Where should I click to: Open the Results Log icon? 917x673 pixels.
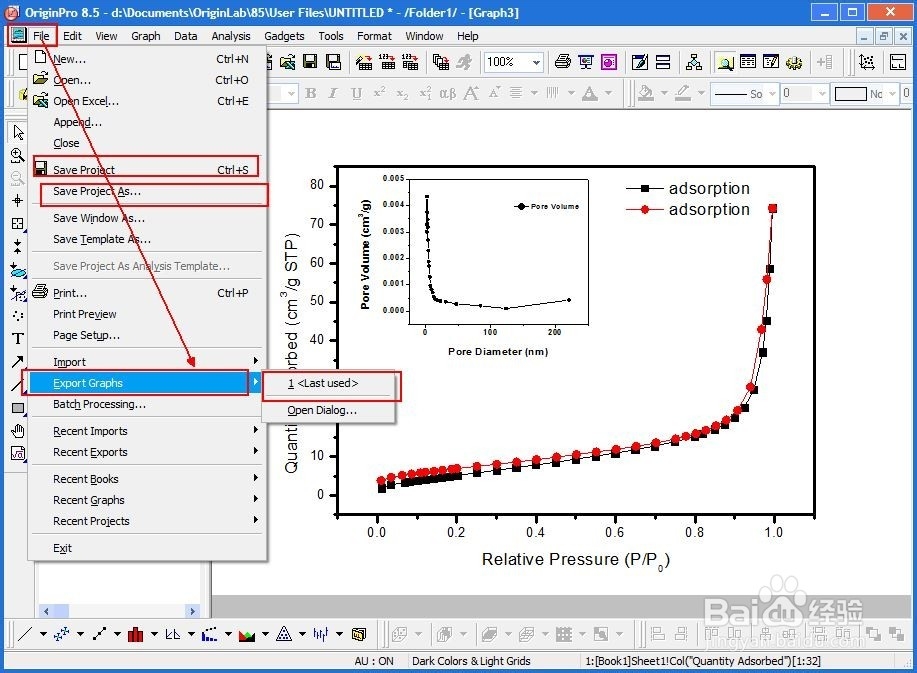click(x=748, y=61)
